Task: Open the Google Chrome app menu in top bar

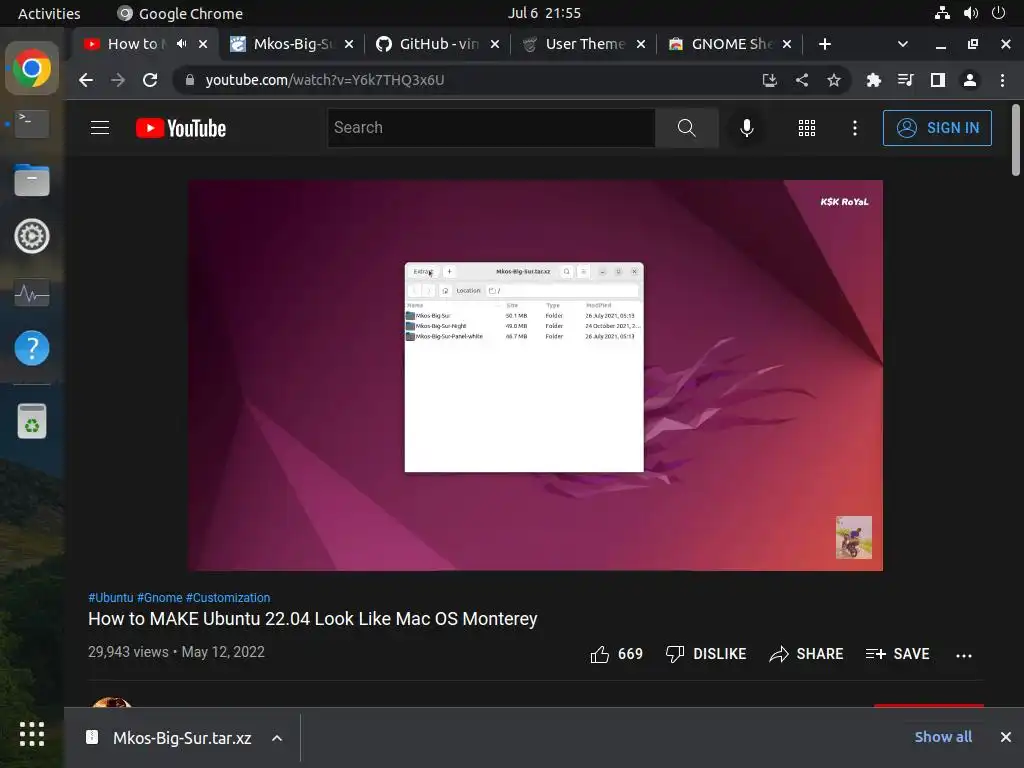Action: click(x=180, y=13)
